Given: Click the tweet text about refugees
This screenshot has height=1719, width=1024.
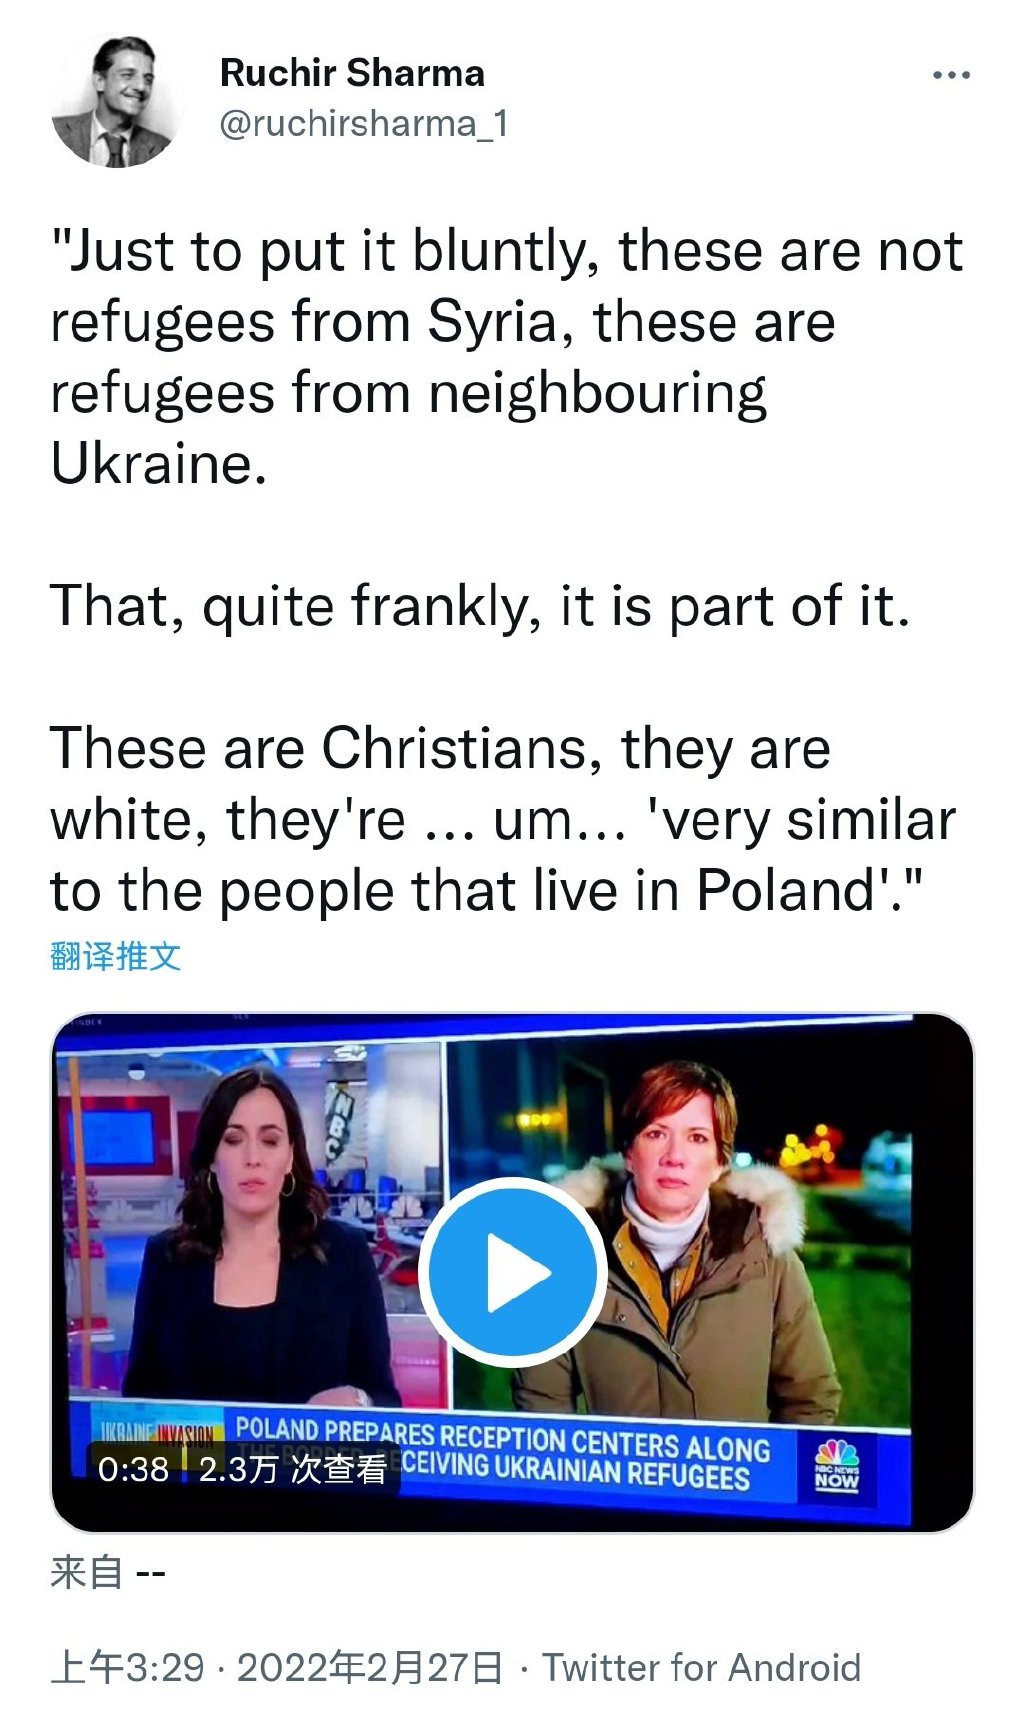Looking at the screenshot, I should pyautogui.click(x=507, y=357).
